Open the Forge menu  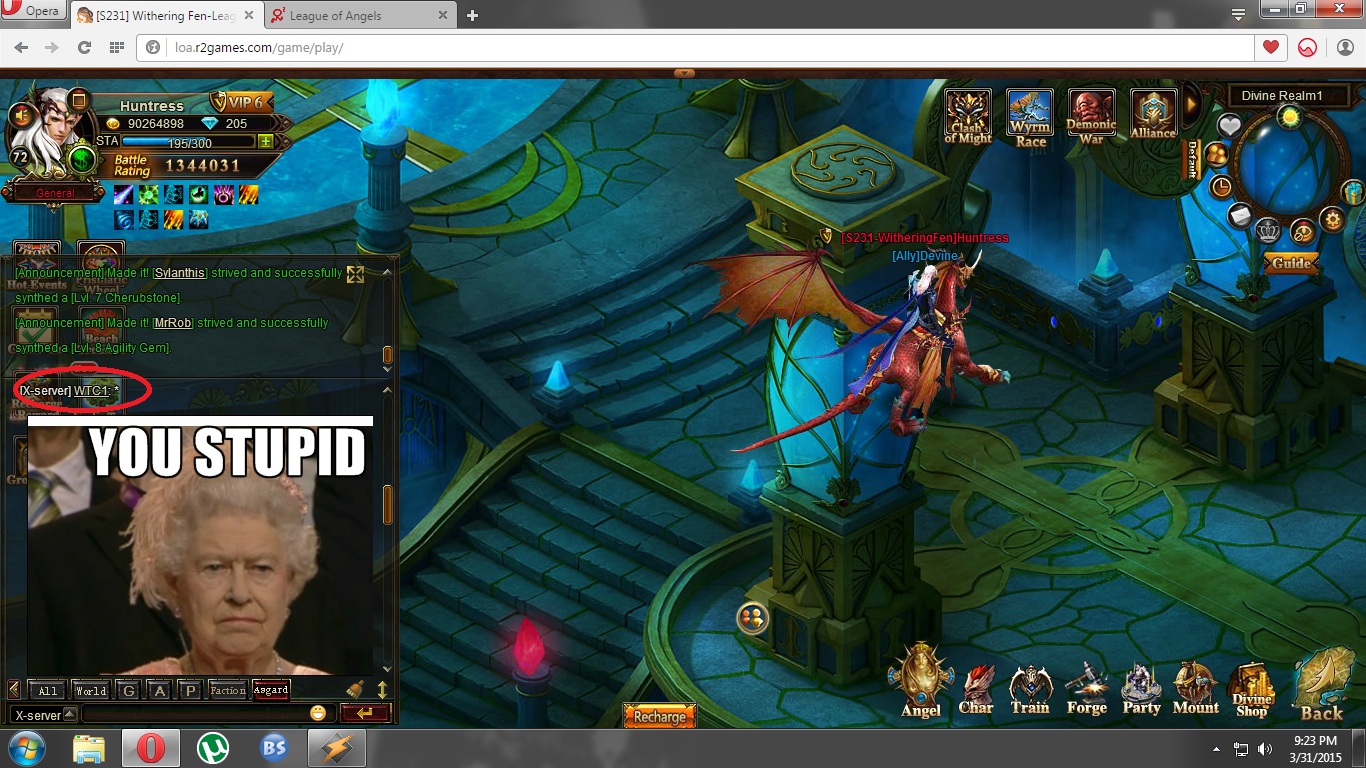click(1086, 691)
